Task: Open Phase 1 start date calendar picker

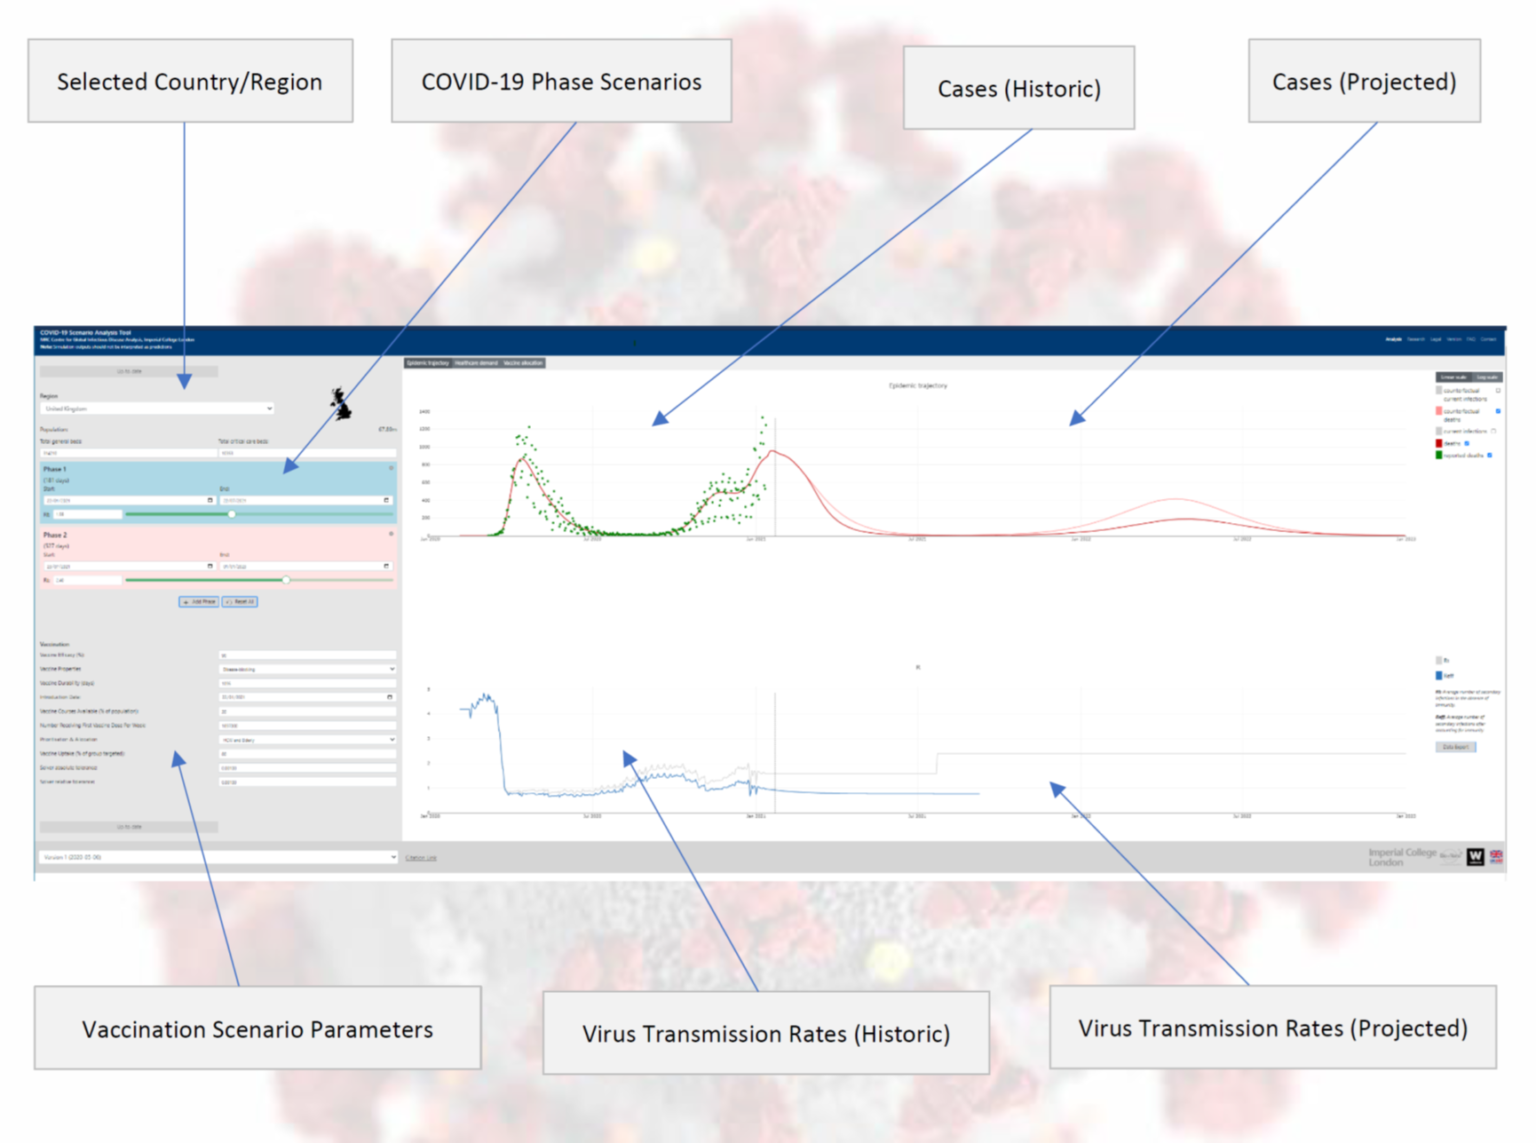Action: click(210, 500)
